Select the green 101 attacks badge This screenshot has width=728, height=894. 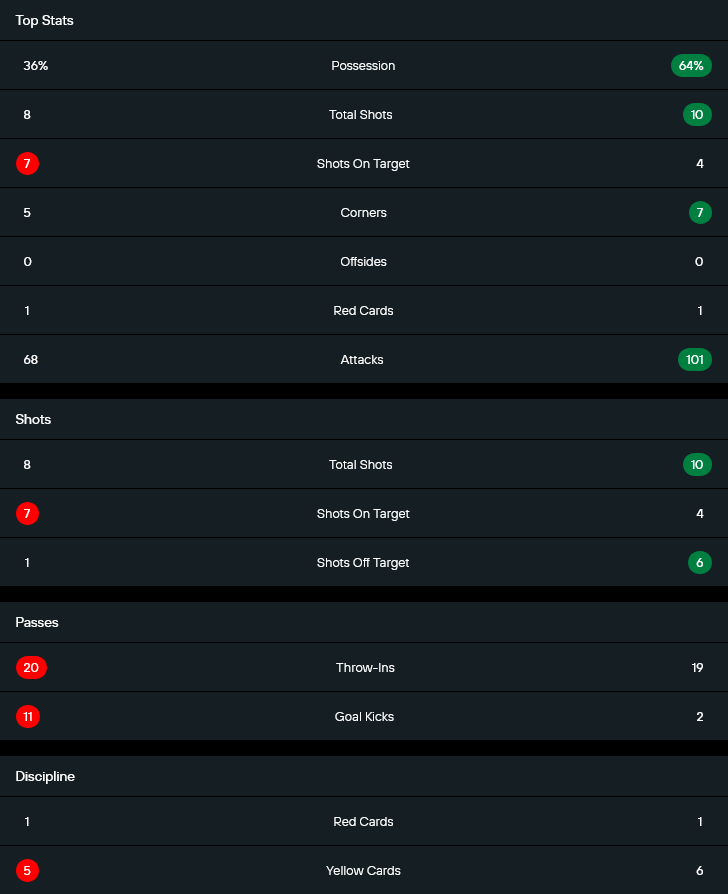(x=694, y=359)
